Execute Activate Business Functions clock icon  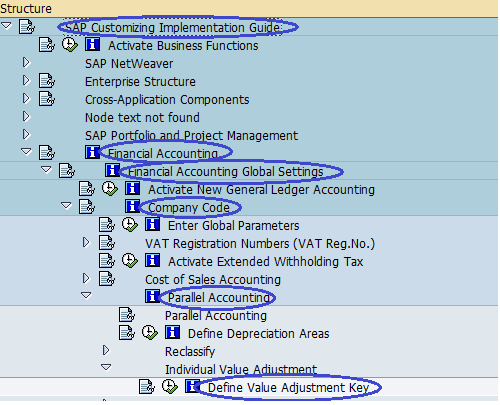pyautogui.click(x=70, y=45)
